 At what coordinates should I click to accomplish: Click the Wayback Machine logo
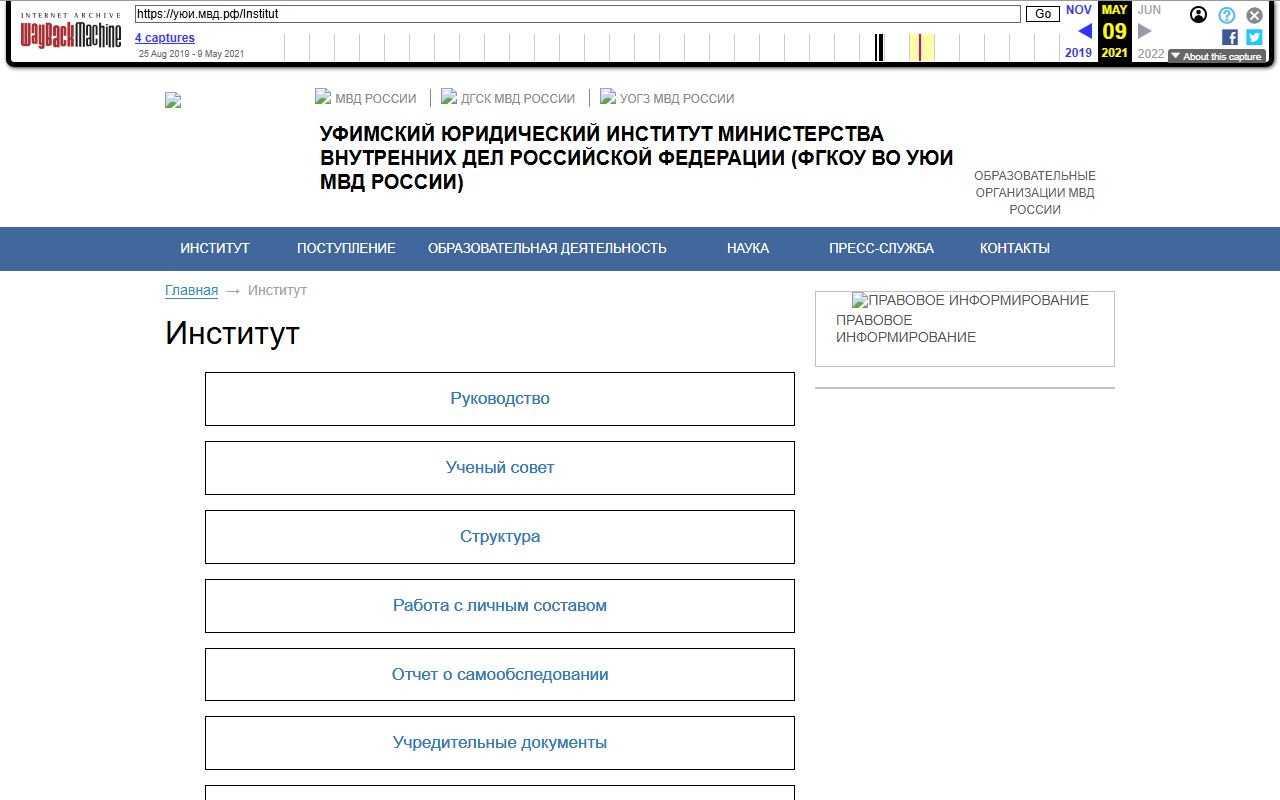point(71,32)
